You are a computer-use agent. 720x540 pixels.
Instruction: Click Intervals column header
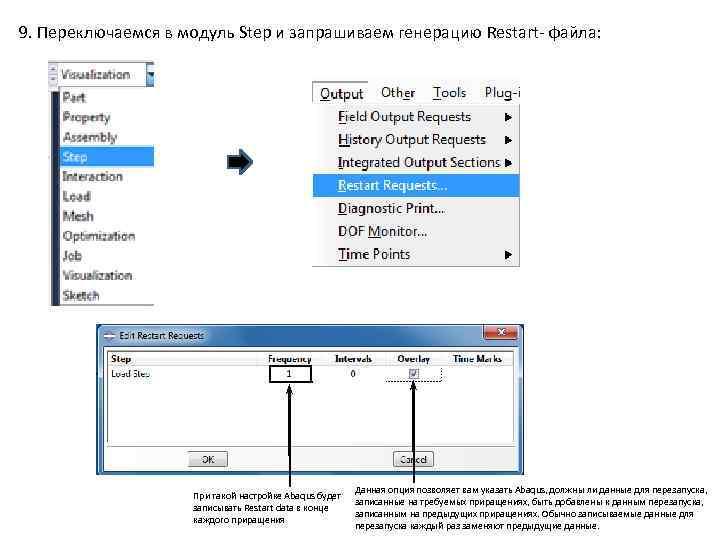click(353, 359)
